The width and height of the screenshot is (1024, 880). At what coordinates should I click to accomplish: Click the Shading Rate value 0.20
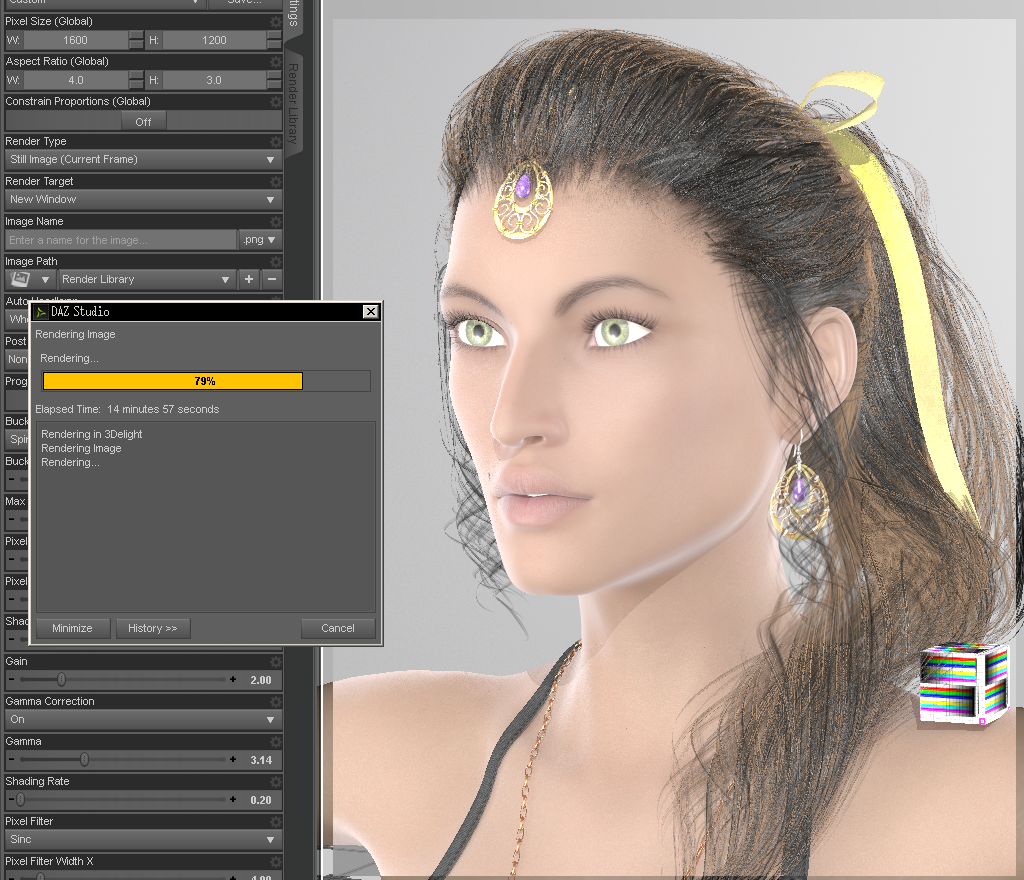[261, 800]
